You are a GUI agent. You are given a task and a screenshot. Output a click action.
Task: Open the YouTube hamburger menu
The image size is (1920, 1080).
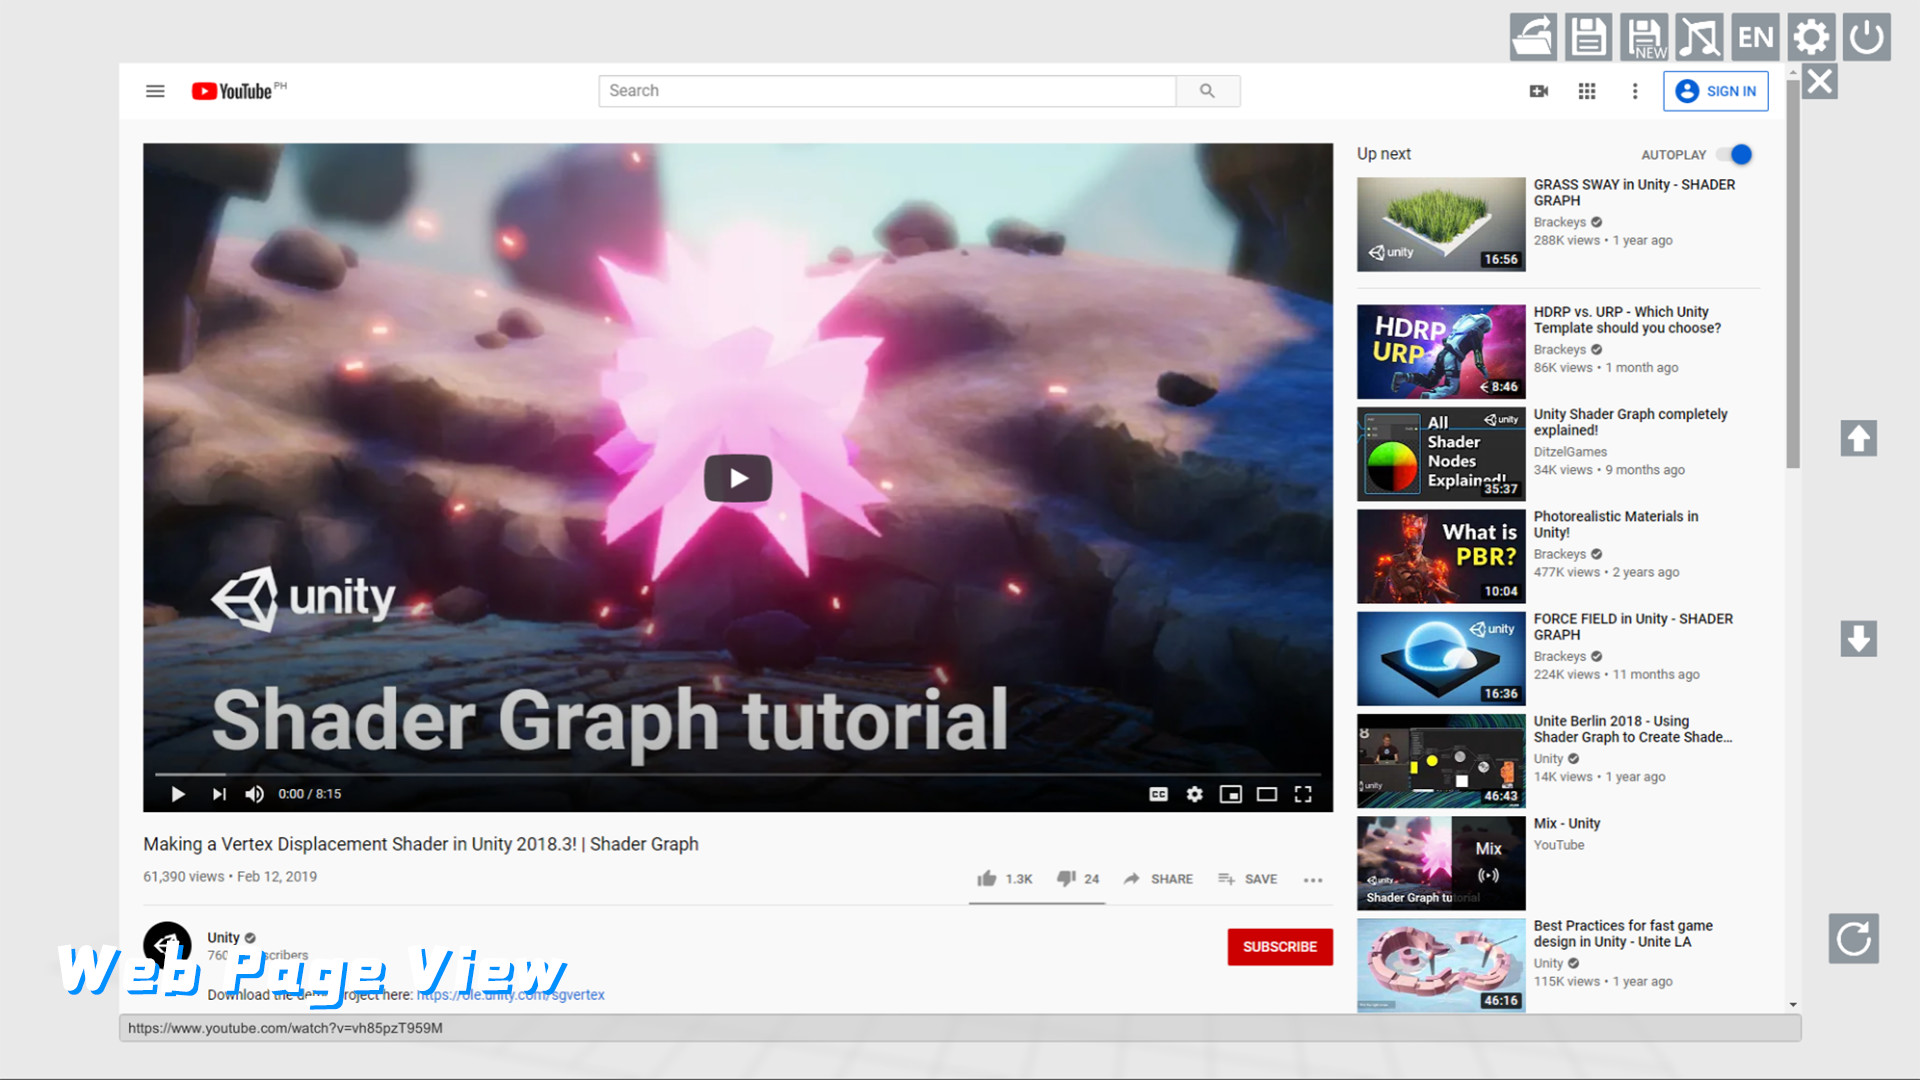[x=155, y=90]
